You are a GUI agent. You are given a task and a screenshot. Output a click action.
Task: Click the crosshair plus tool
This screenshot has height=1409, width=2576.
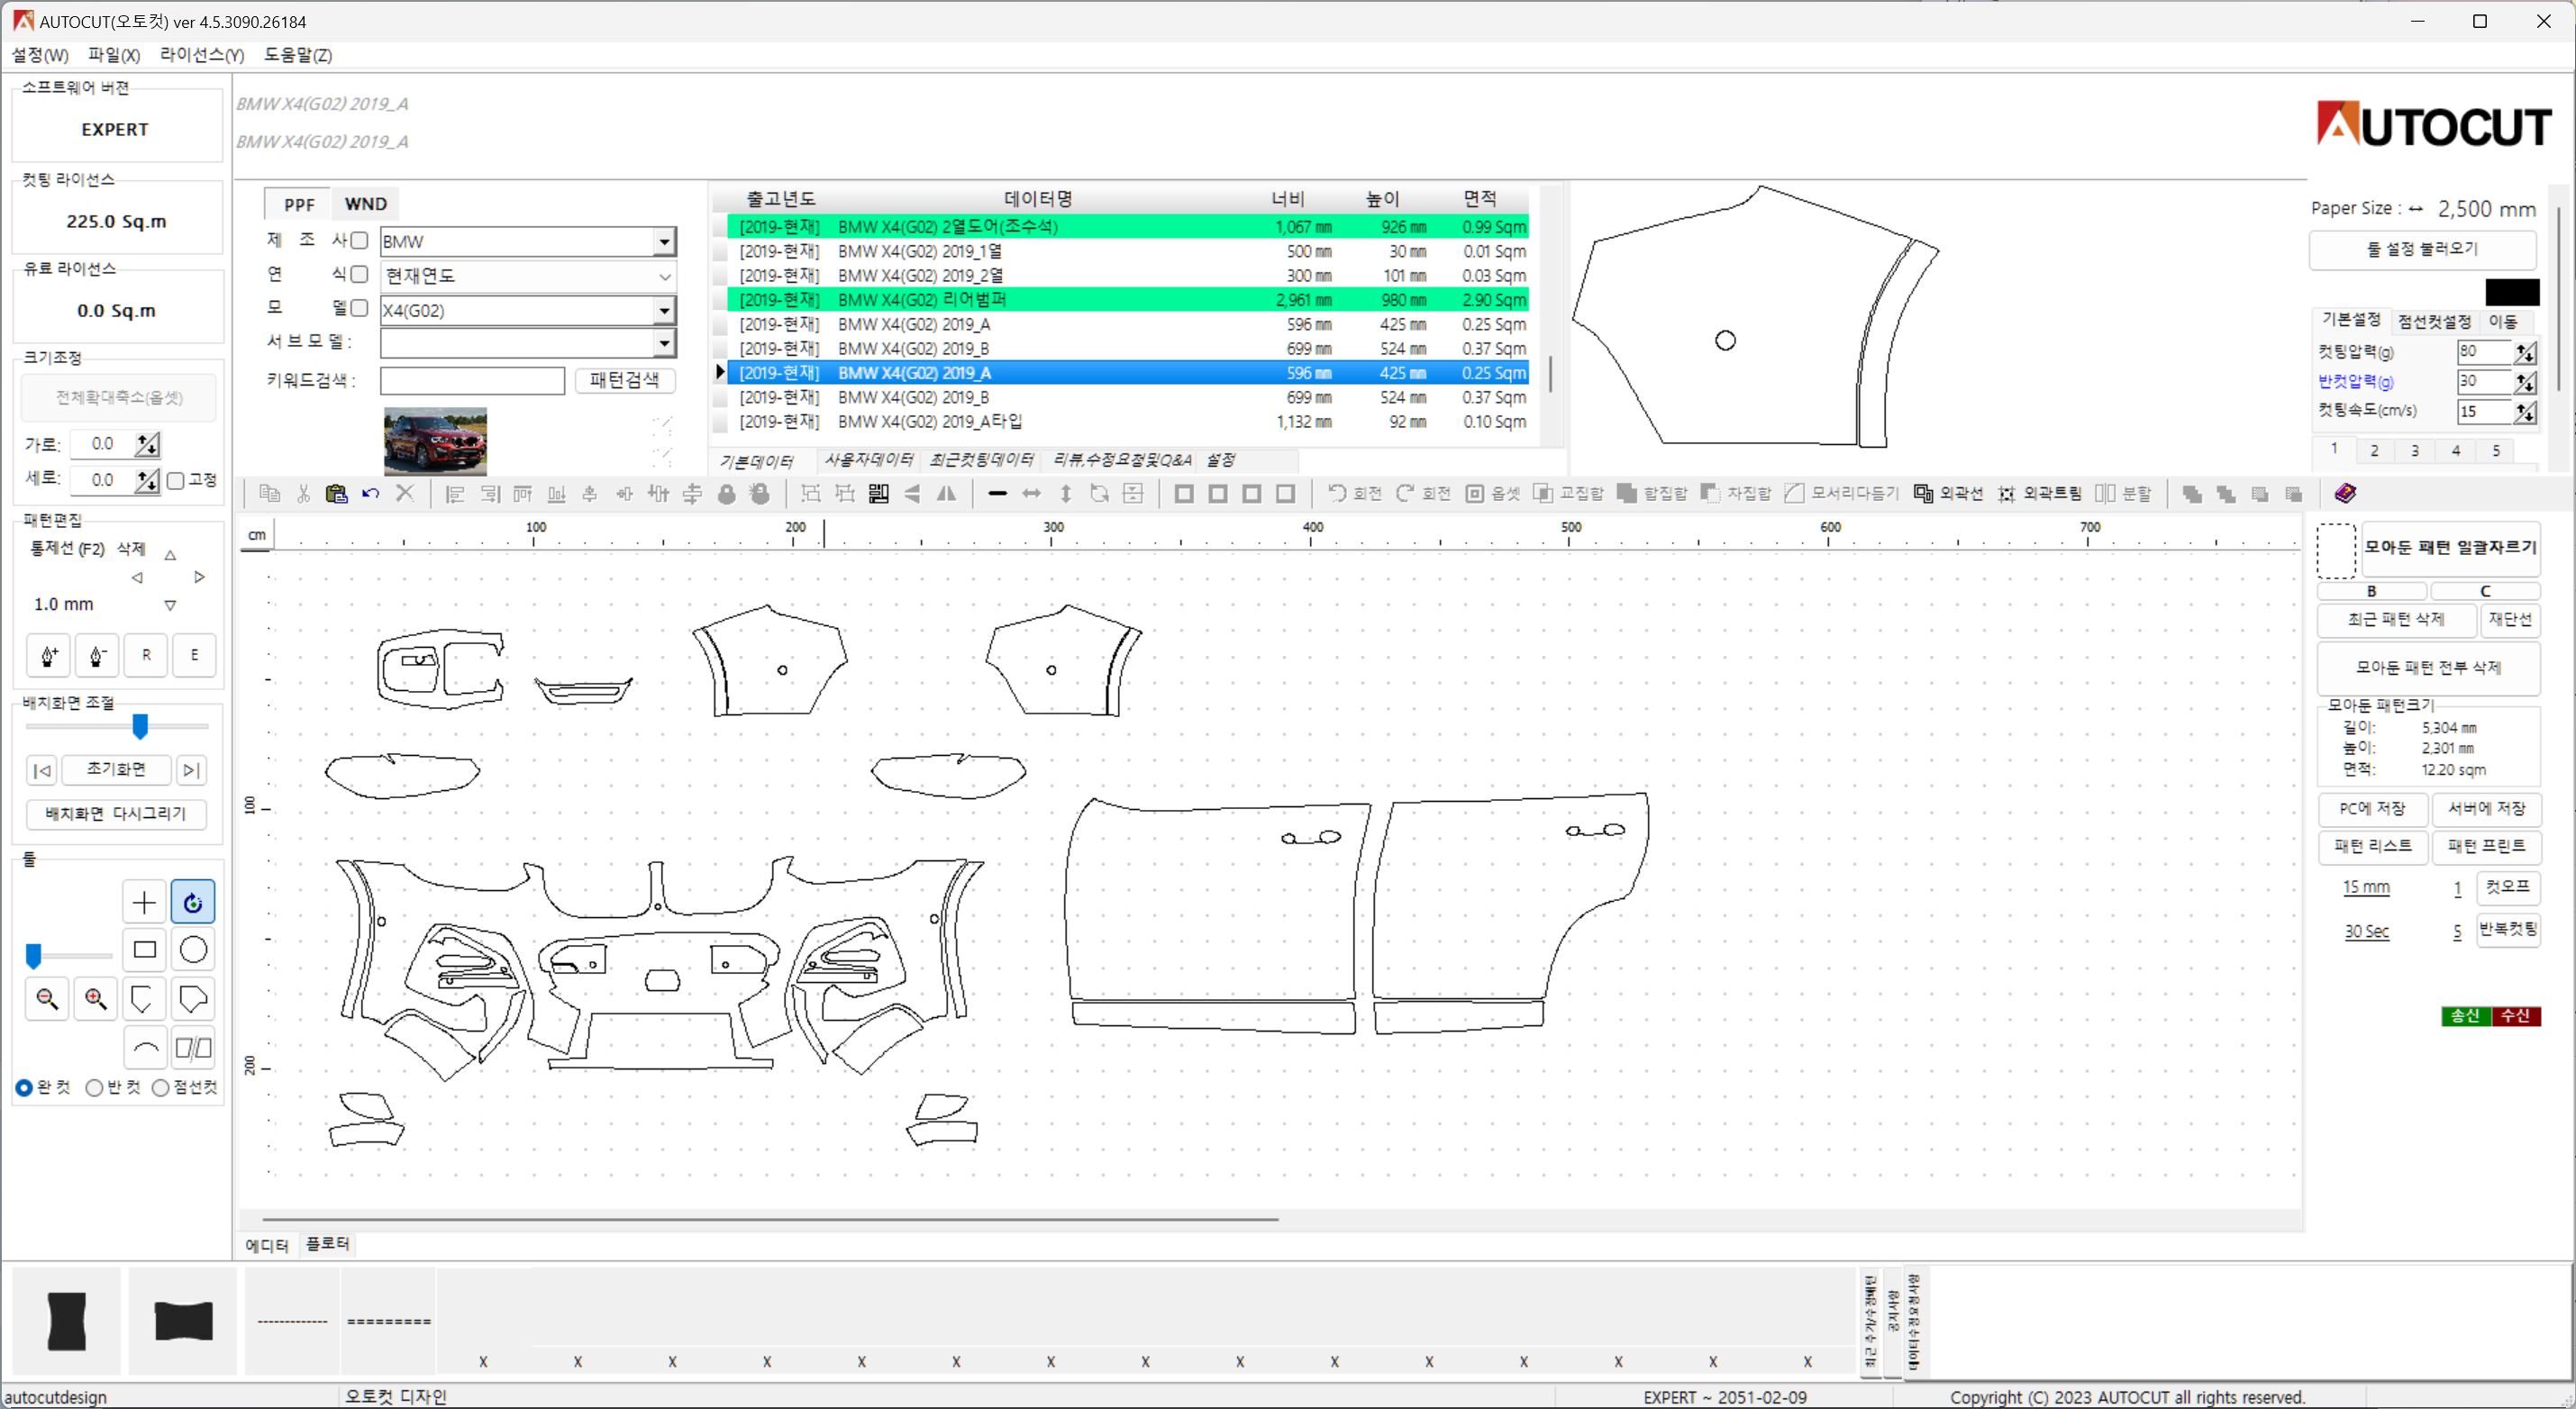click(144, 902)
